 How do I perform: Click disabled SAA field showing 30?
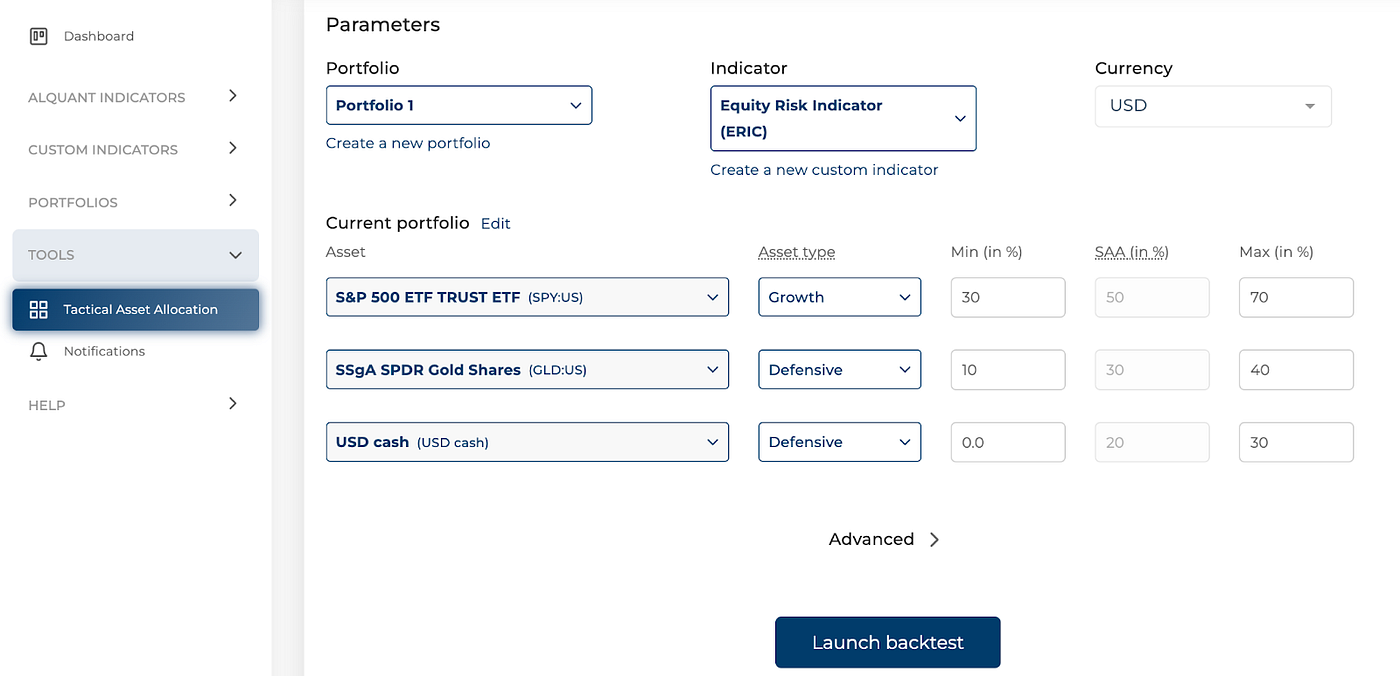pos(1152,370)
